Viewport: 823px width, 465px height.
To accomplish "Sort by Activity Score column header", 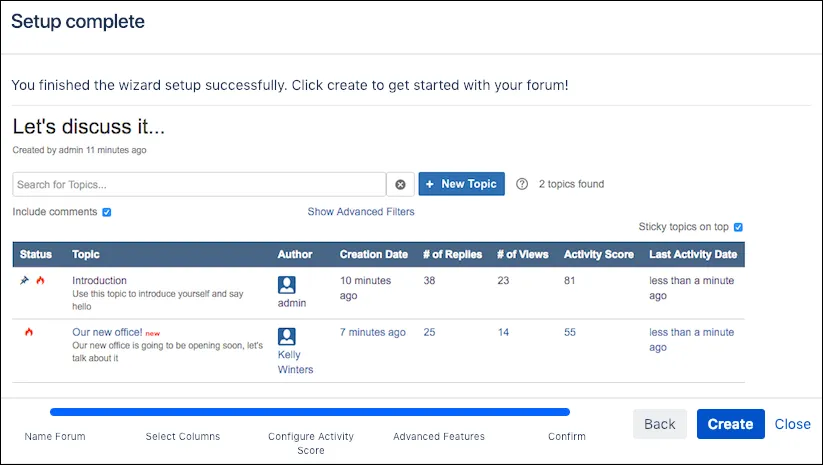I will click(599, 255).
